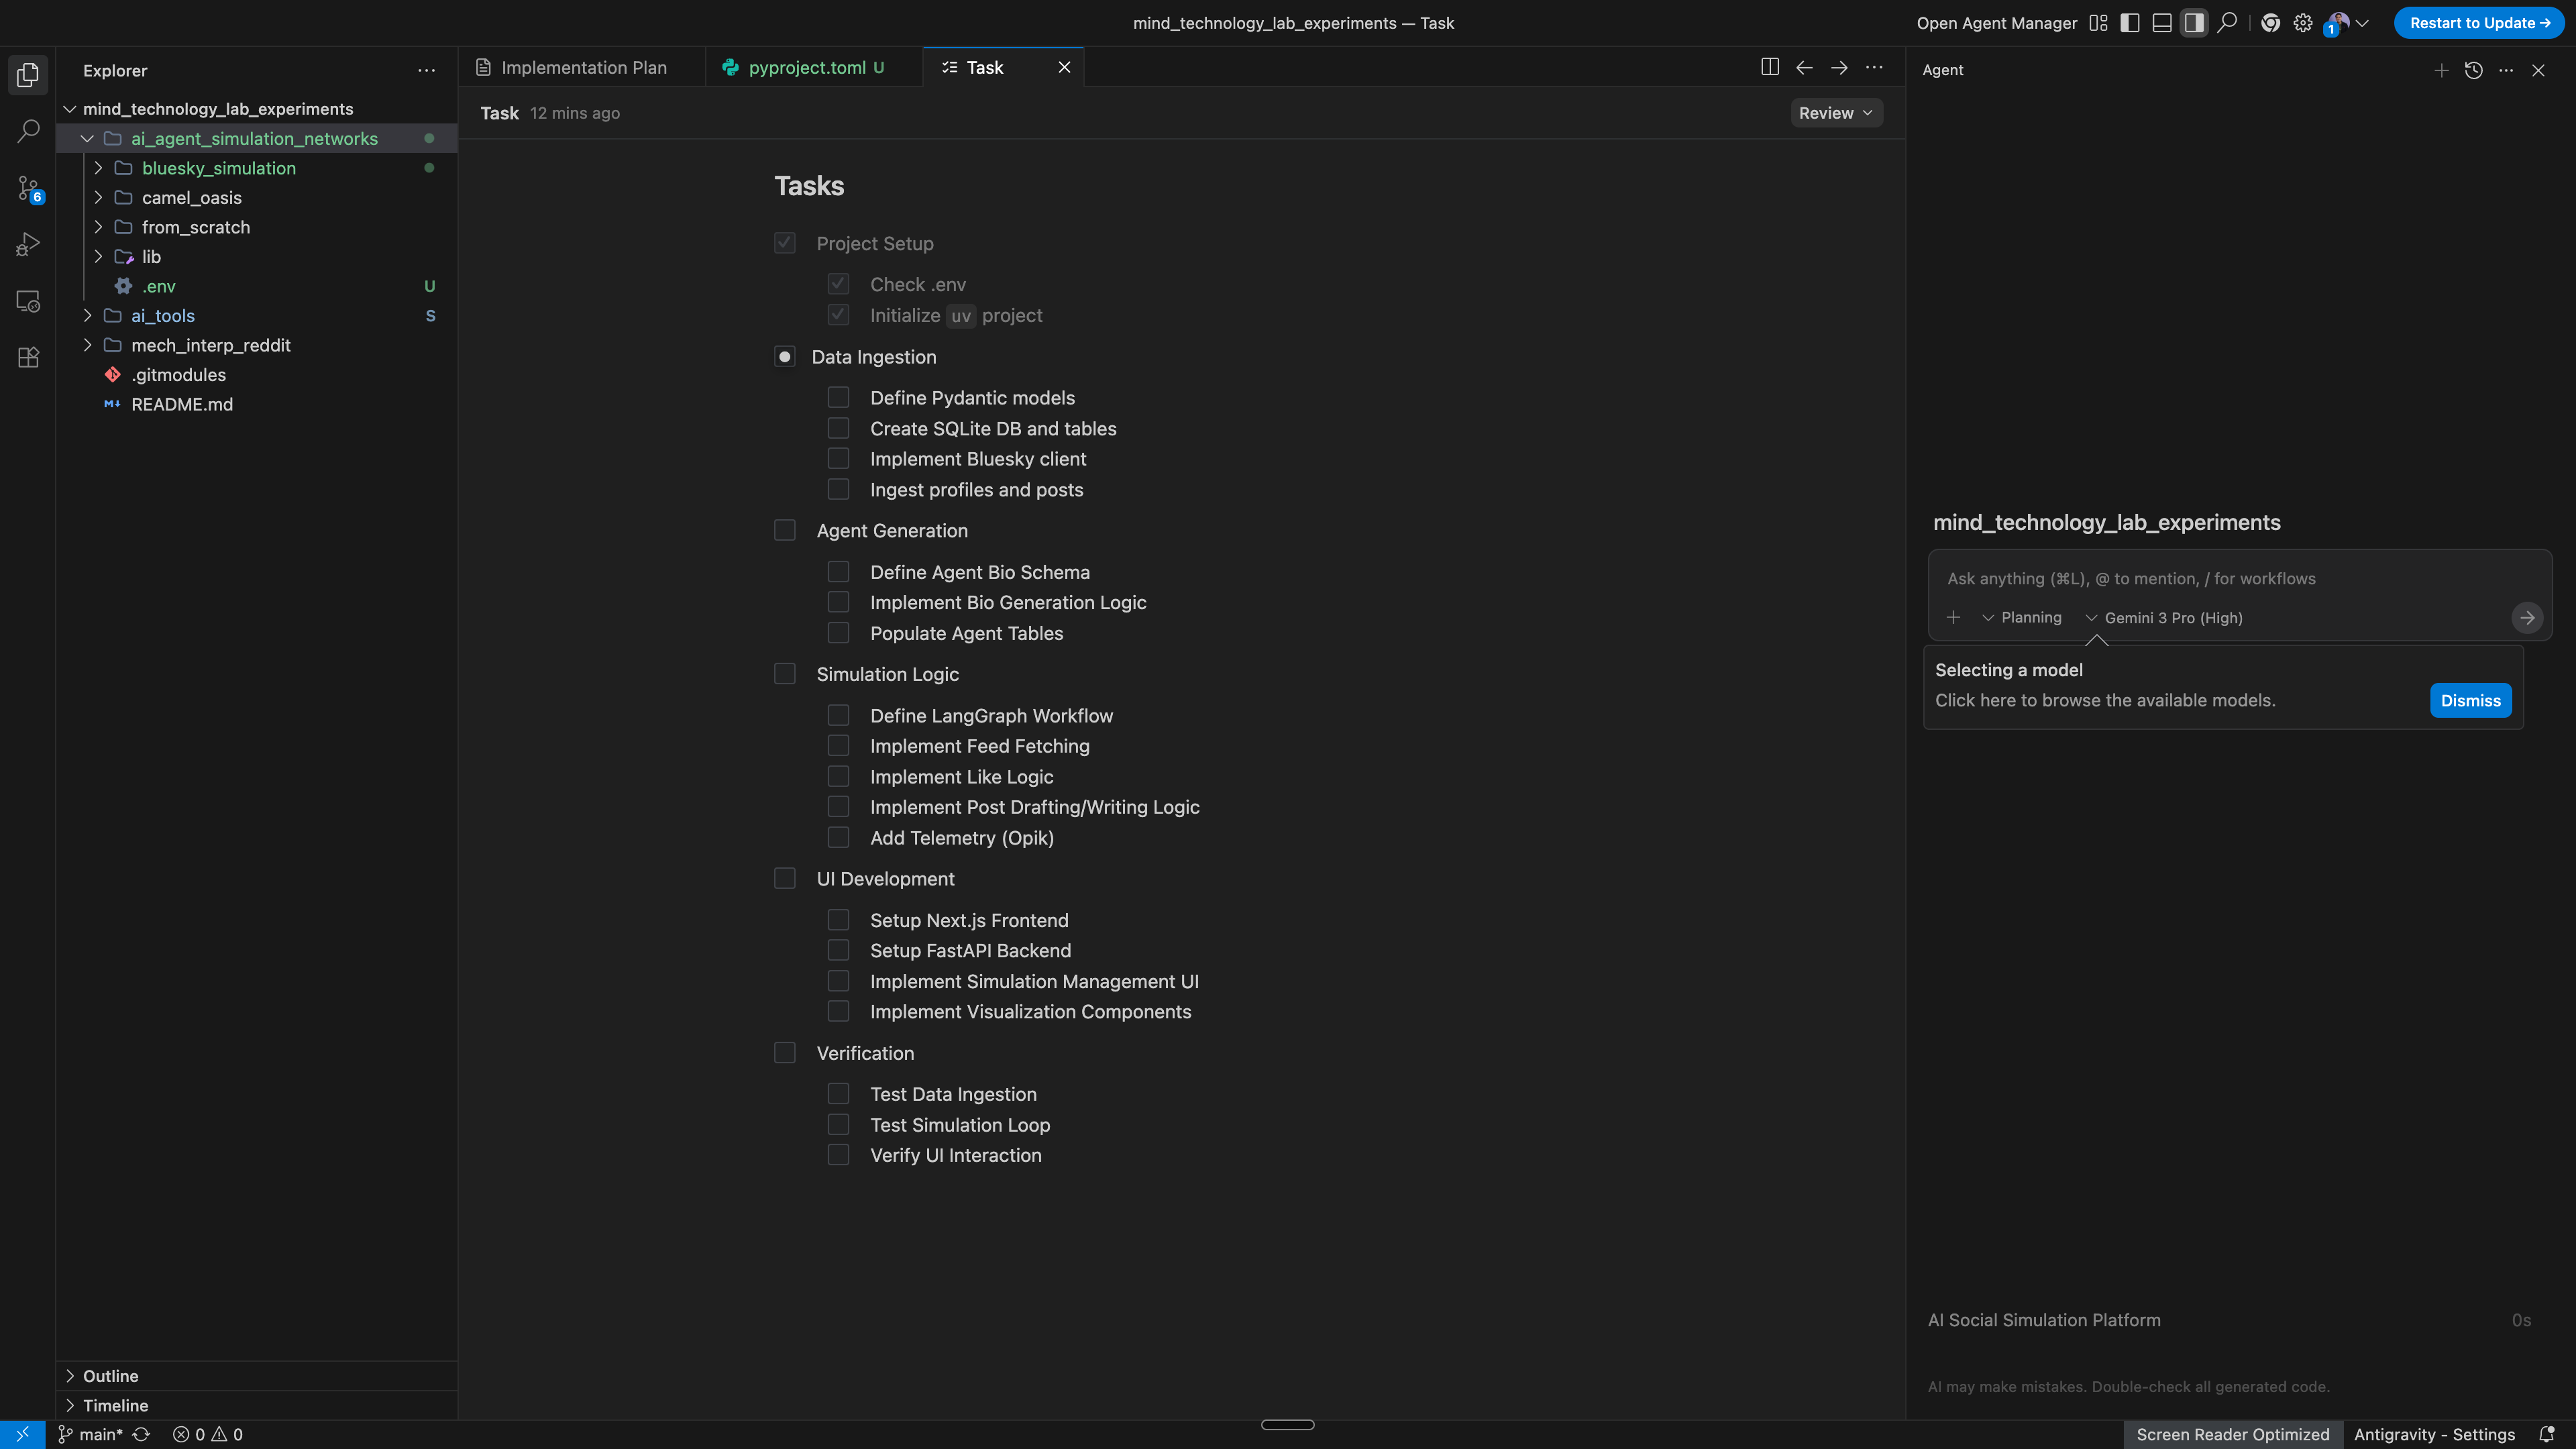2576x1449 pixels.
Task: Open agent conversation history icon
Action: pyautogui.click(x=2474, y=70)
